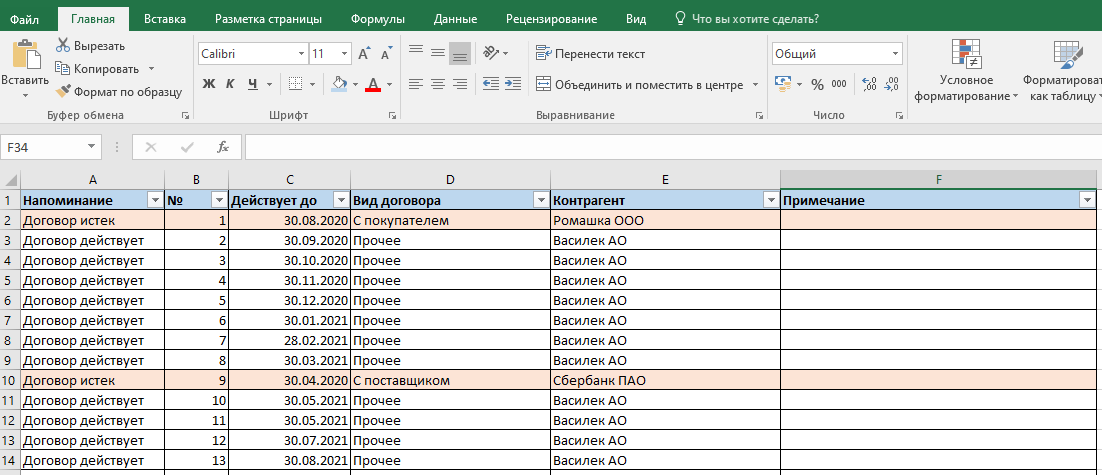The image size is (1102, 475).
Task: Open the filter dropdown for Напоминание column
Action: [x=155, y=201]
